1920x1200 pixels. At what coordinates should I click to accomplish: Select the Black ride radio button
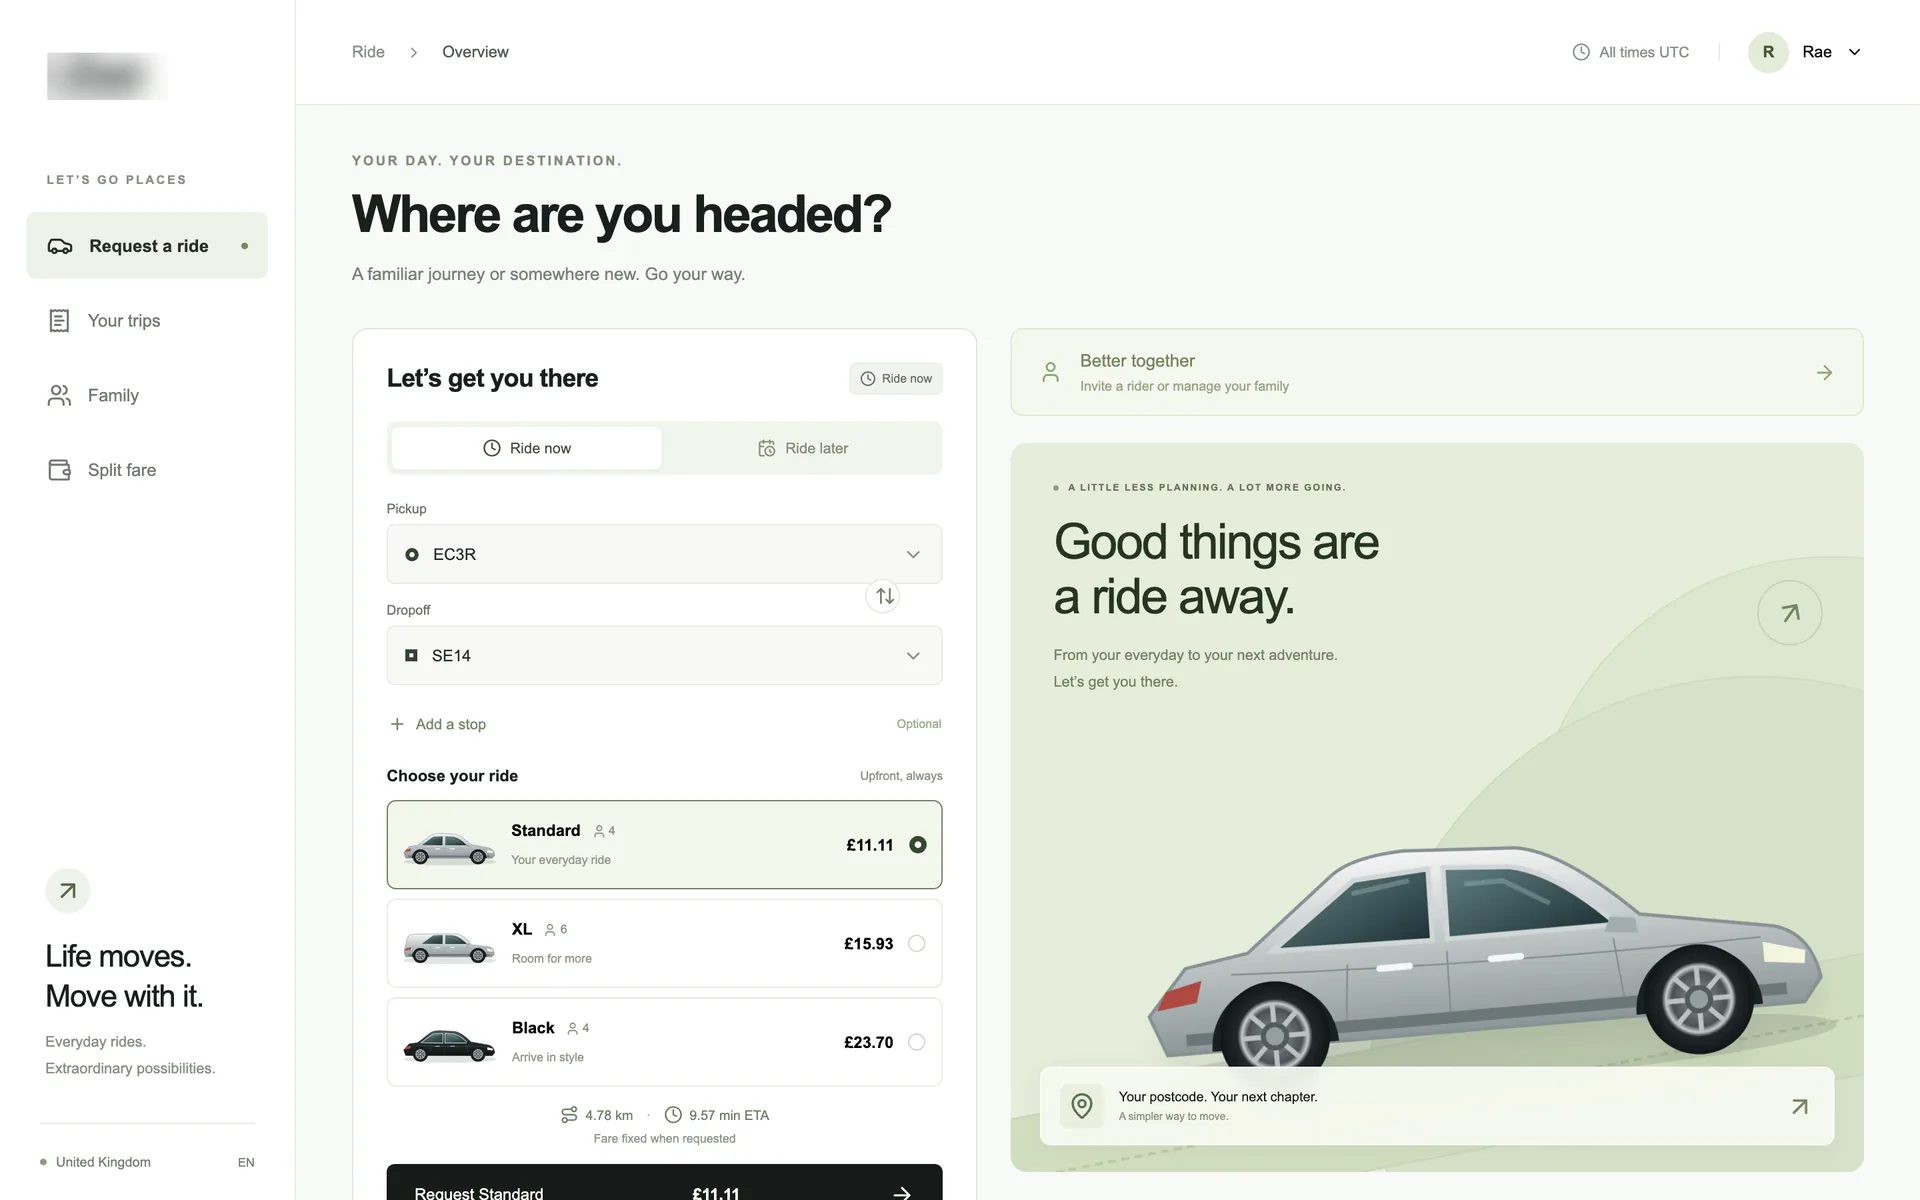click(916, 1042)
